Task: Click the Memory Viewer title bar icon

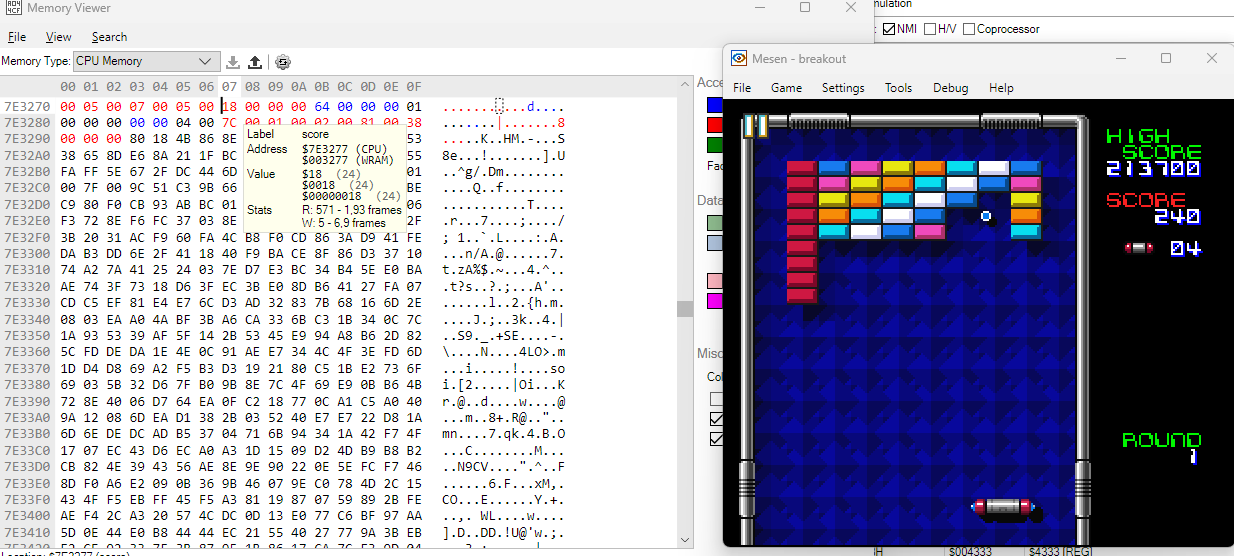Action: click(11, 8)
